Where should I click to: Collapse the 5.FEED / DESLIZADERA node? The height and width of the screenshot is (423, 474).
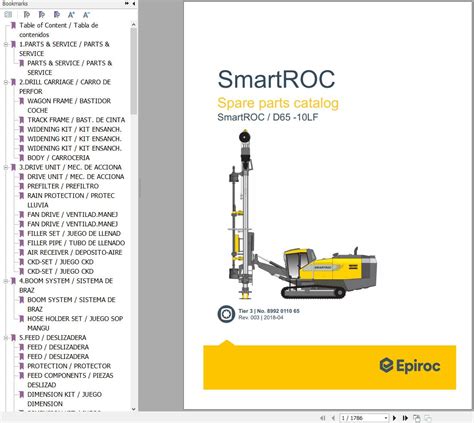click(6, 338)
